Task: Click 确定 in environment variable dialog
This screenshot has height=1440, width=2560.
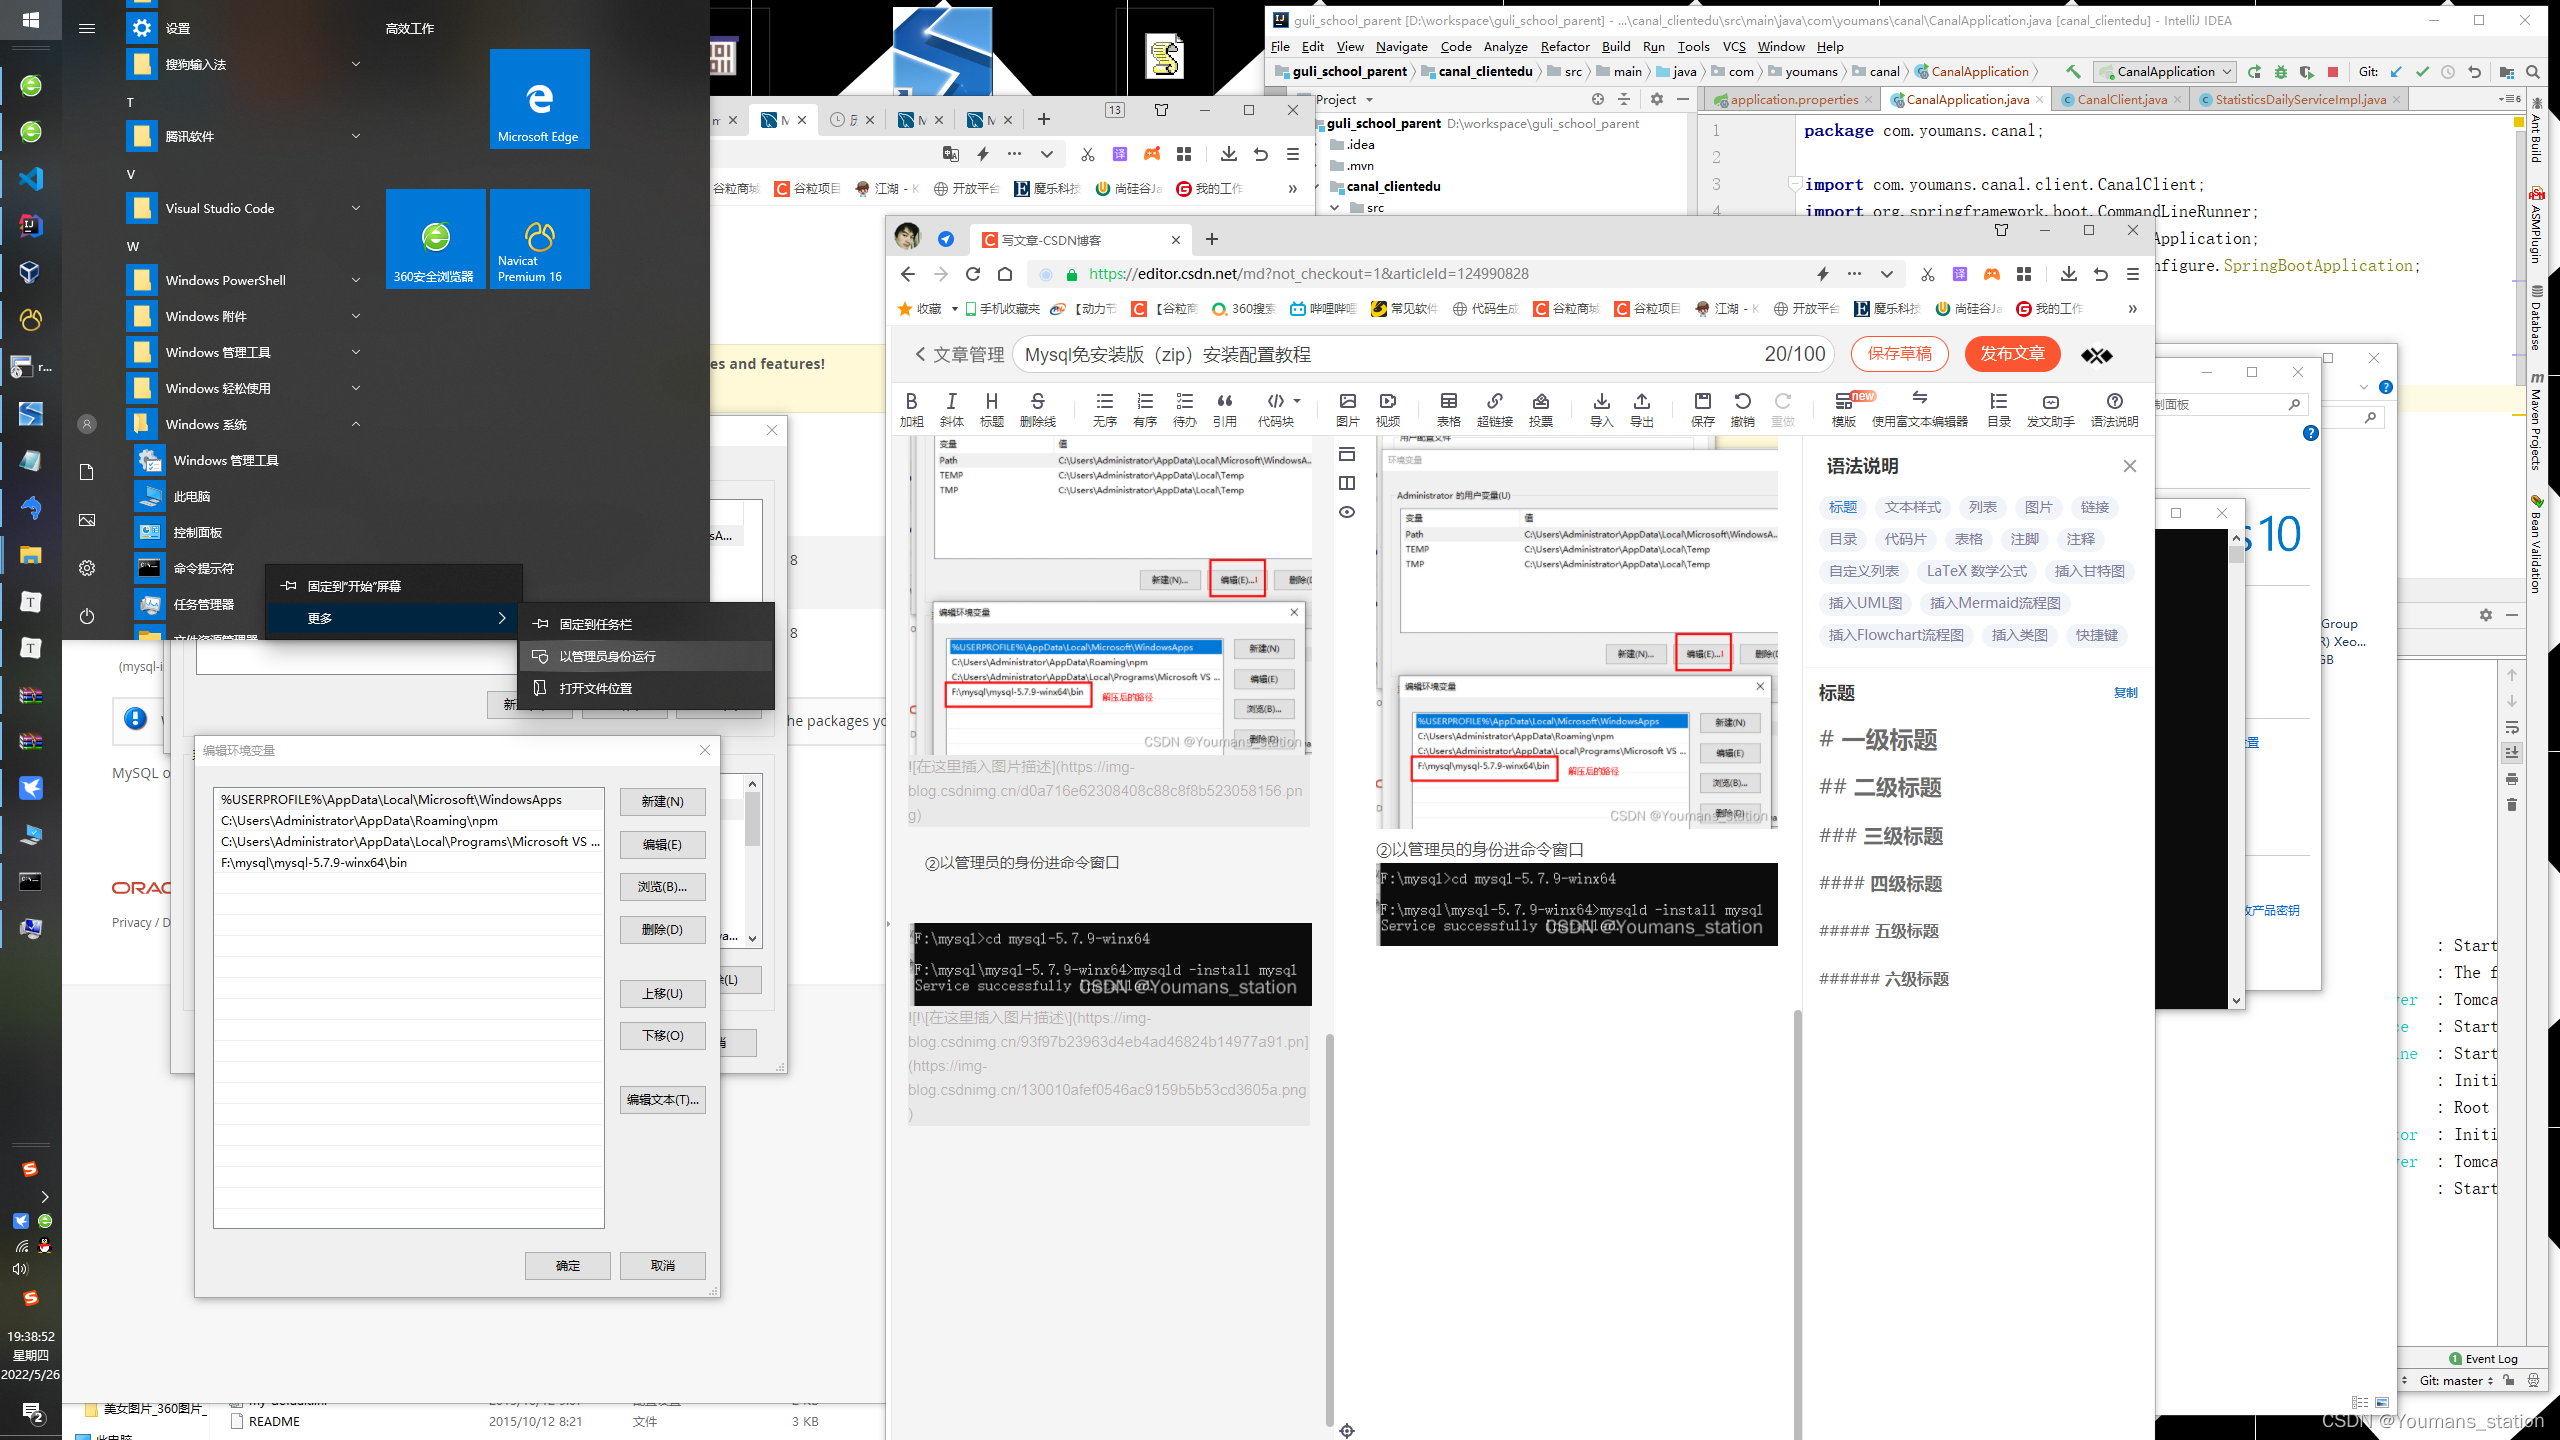Action: (x=567, y=1266)
